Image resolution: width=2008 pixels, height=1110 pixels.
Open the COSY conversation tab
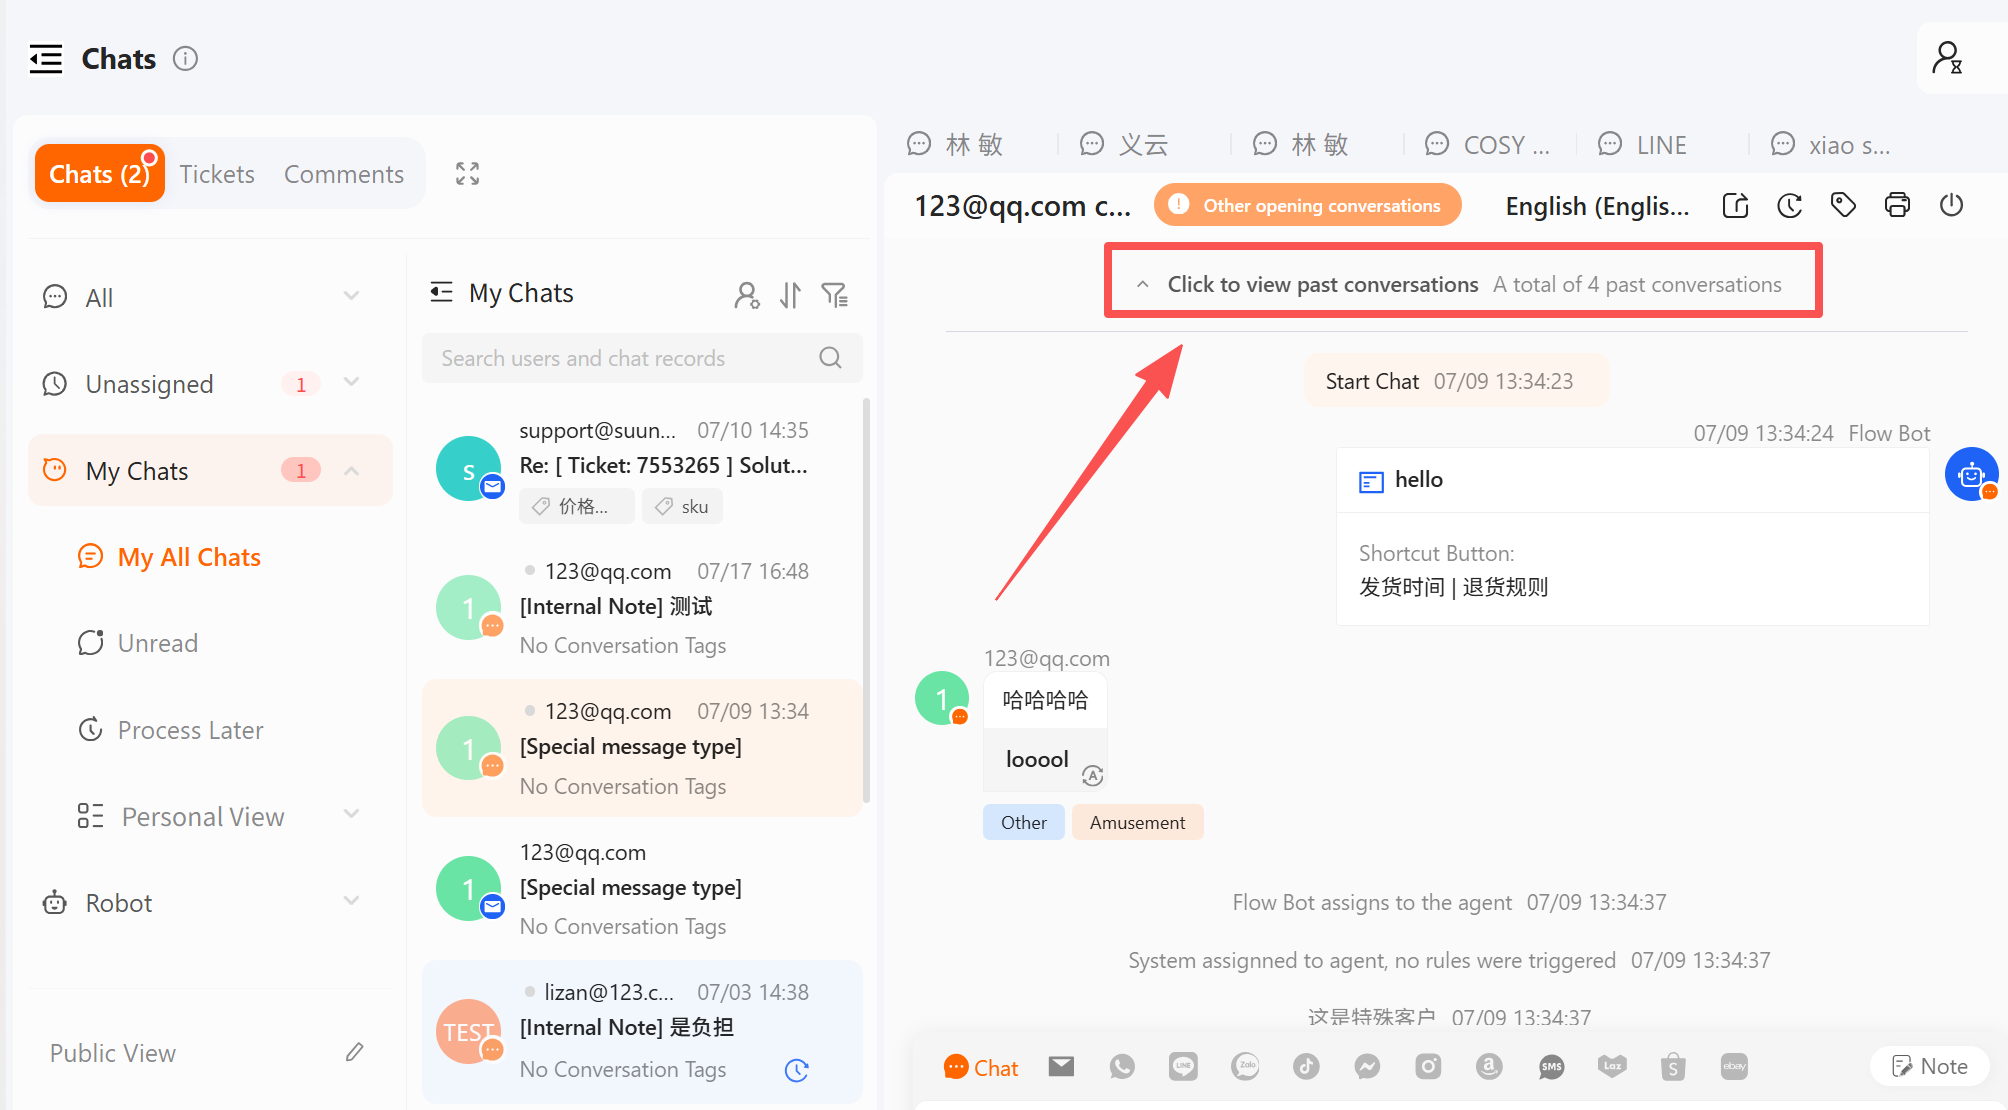[x=1488, y=145]
